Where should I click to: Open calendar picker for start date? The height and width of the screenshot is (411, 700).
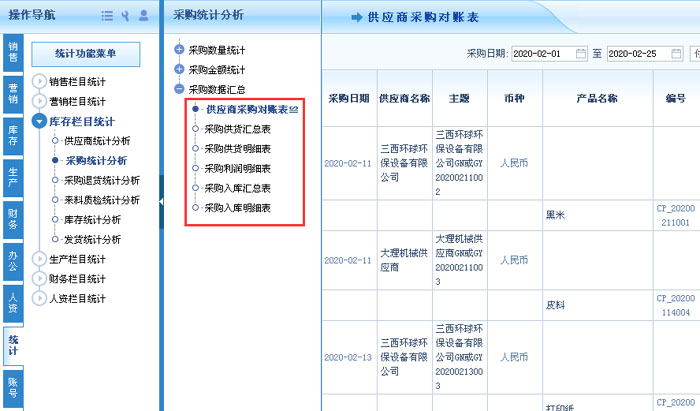point(581,54)
